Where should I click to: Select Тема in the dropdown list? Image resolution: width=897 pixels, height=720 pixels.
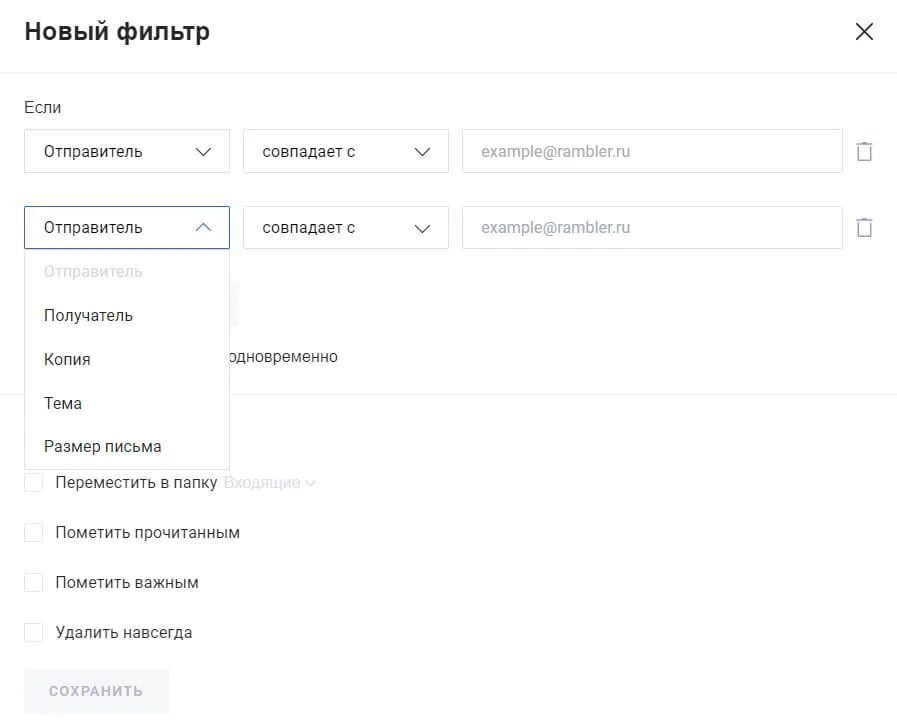[x=63, y=403]
